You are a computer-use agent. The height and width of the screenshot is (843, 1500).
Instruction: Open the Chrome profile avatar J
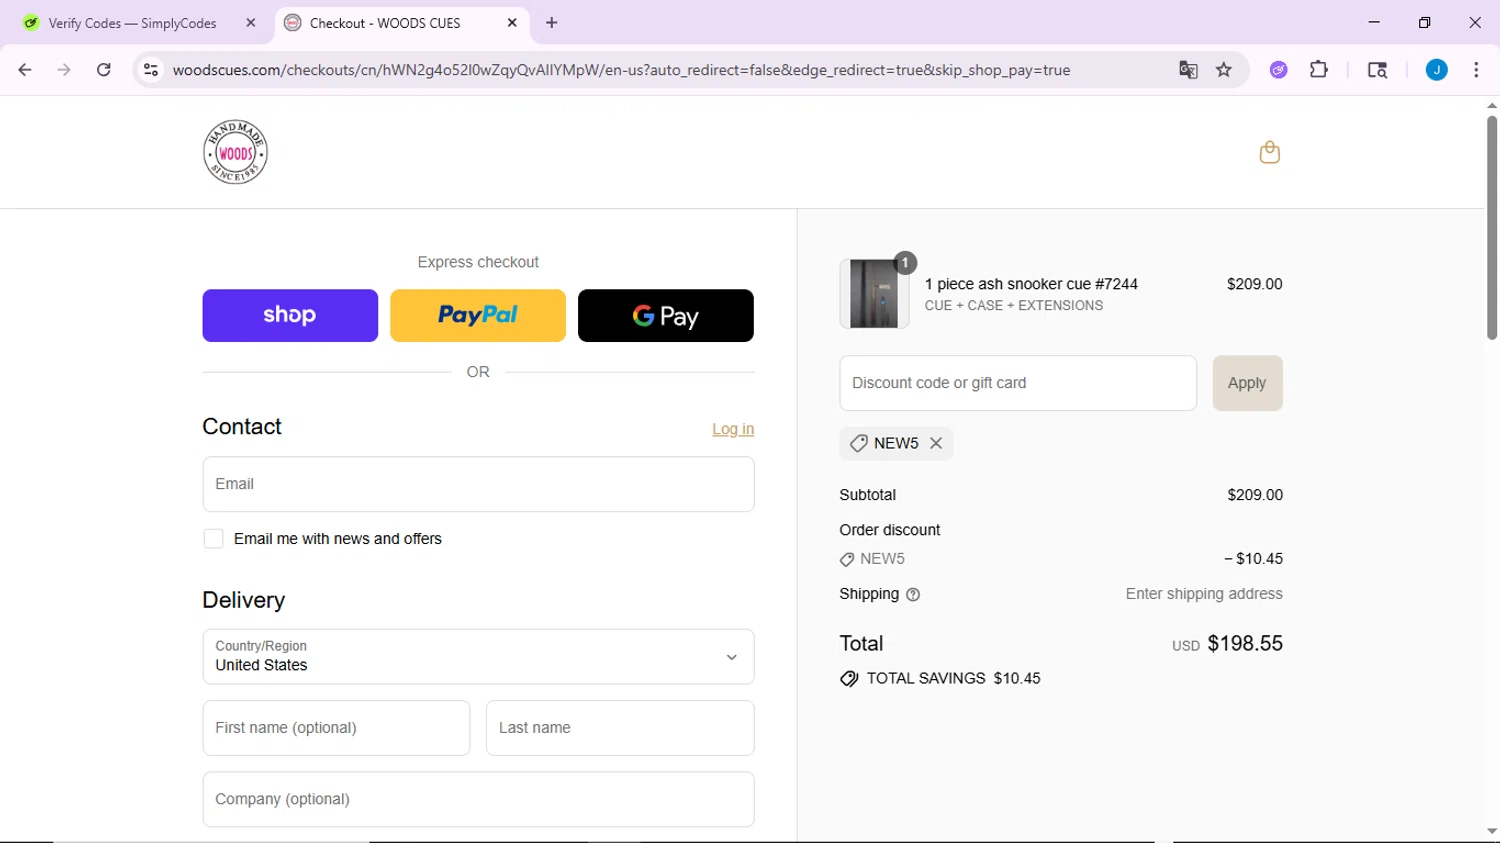1437,70
